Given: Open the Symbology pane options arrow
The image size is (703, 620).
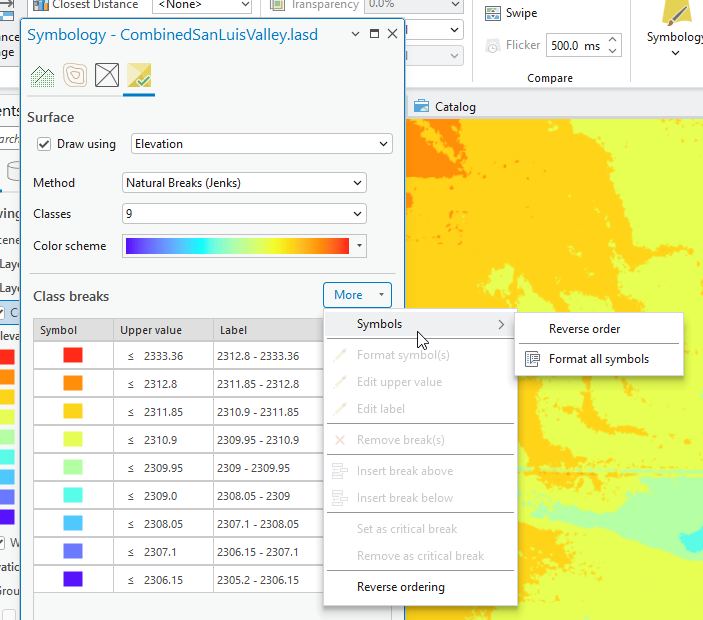Looking at the screenshot, I should (x=356, y=34).
